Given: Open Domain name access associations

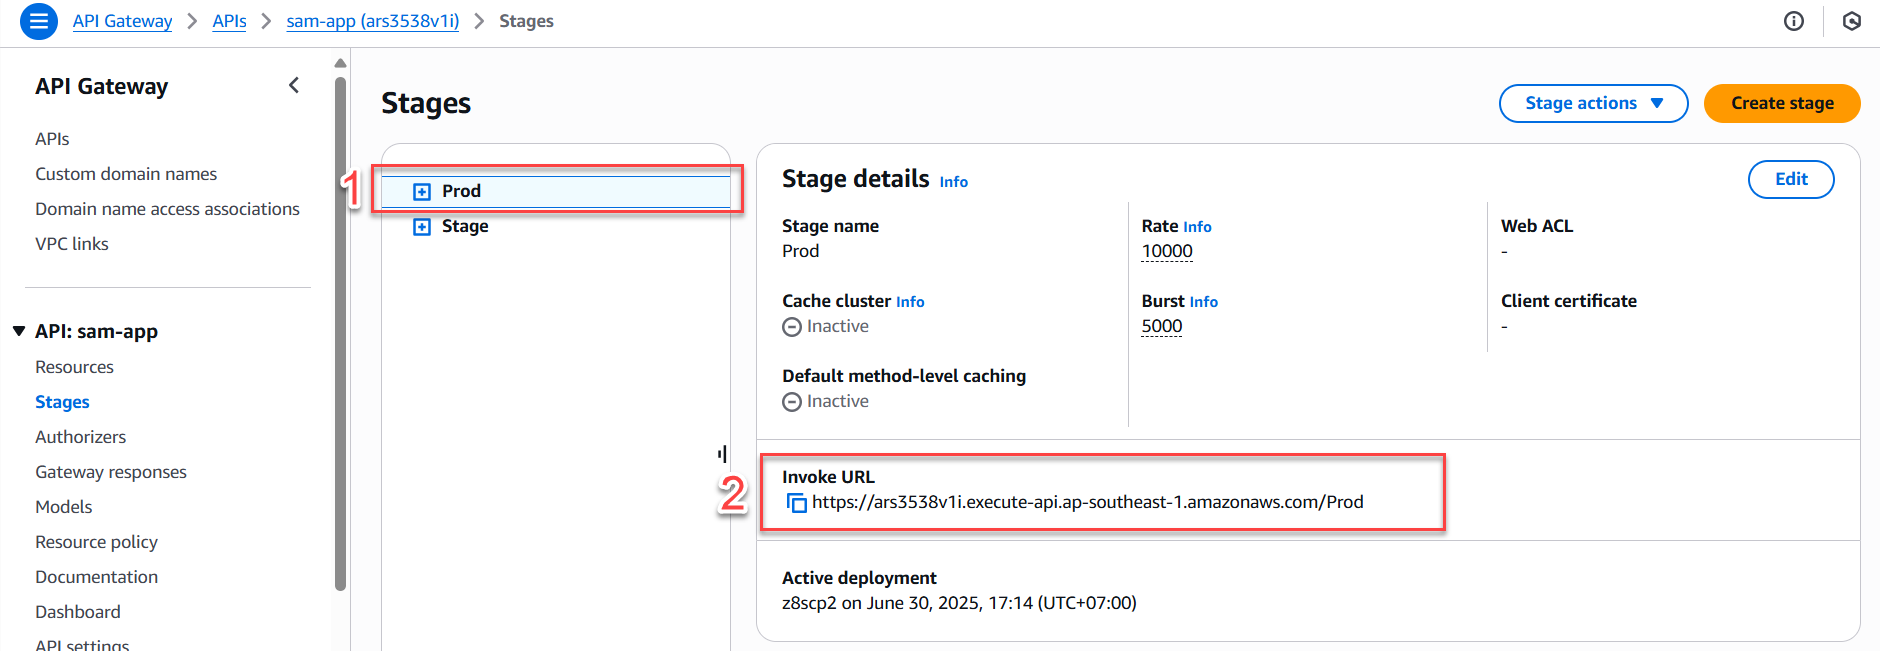Looking at the screenshot, I should [167, 209].
